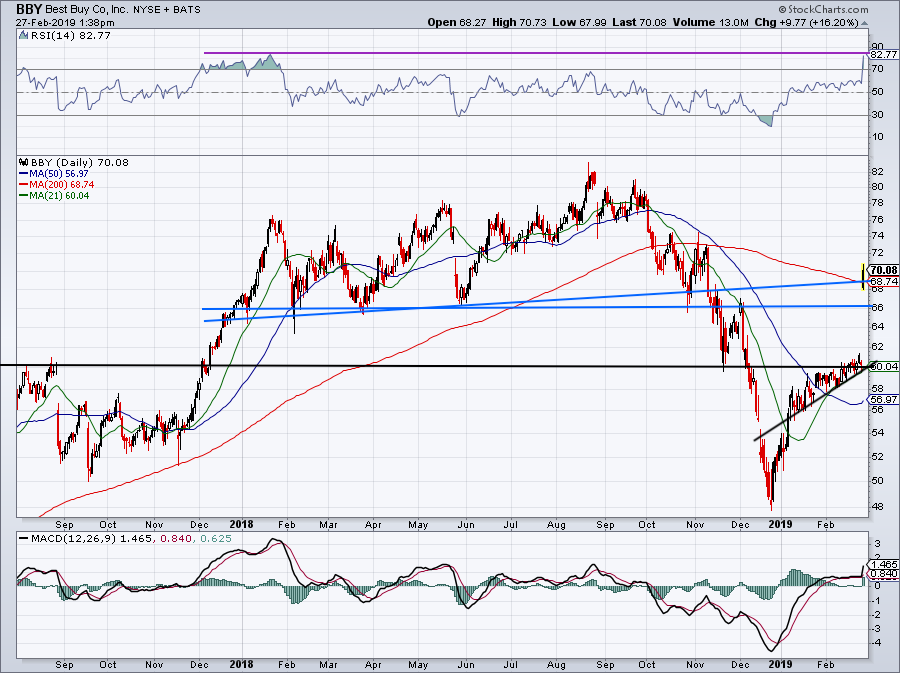The width and height of the screenshot is (900, 673).
Task: Click the 56.97 MA(50) tag on price axis
Action: point(884,399)
